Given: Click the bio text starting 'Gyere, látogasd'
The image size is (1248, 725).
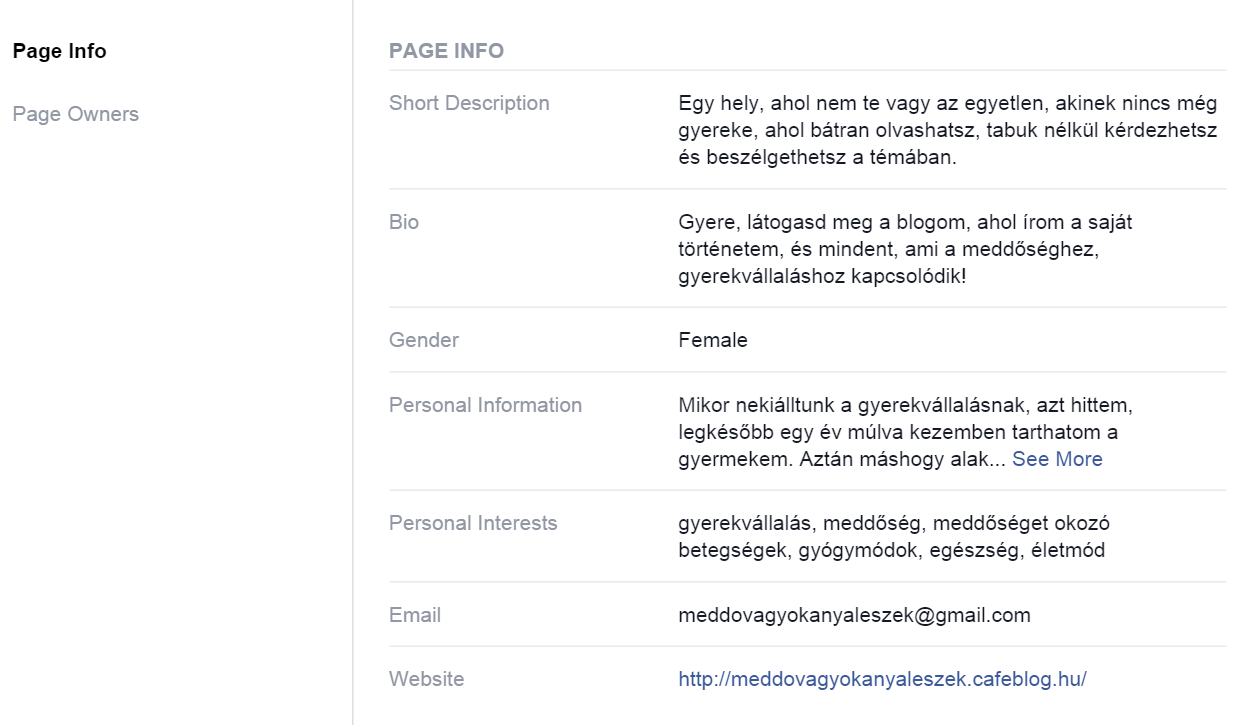Looking at the screenshot, I should coord(905,248).
